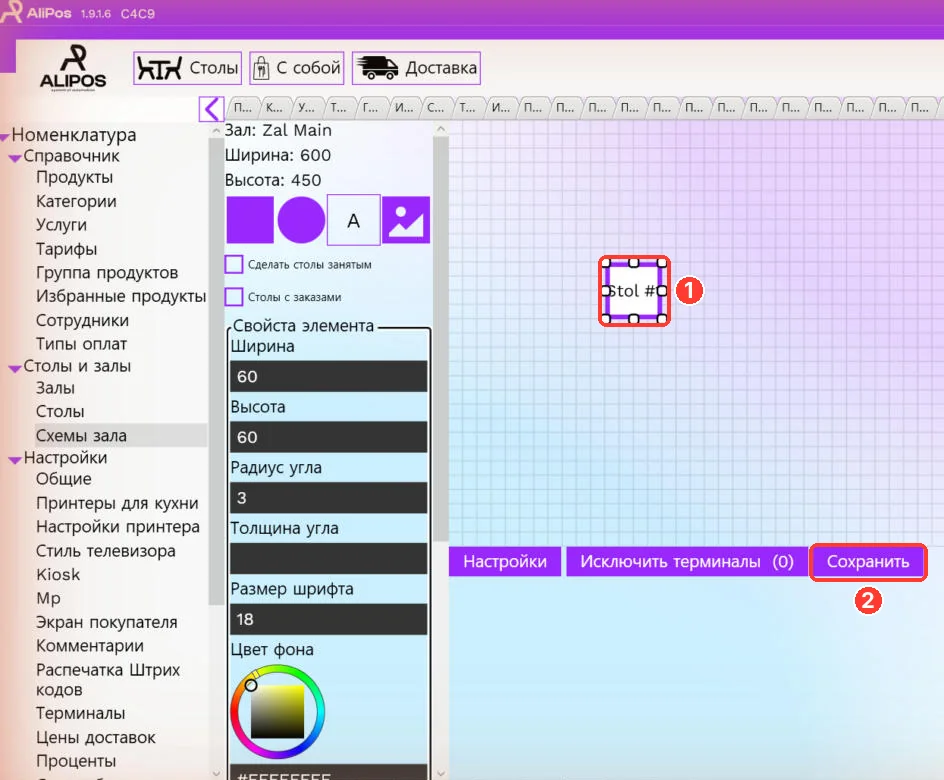Focus the Высота input field in element properties

pyautogui.click(x=329, y=437)
